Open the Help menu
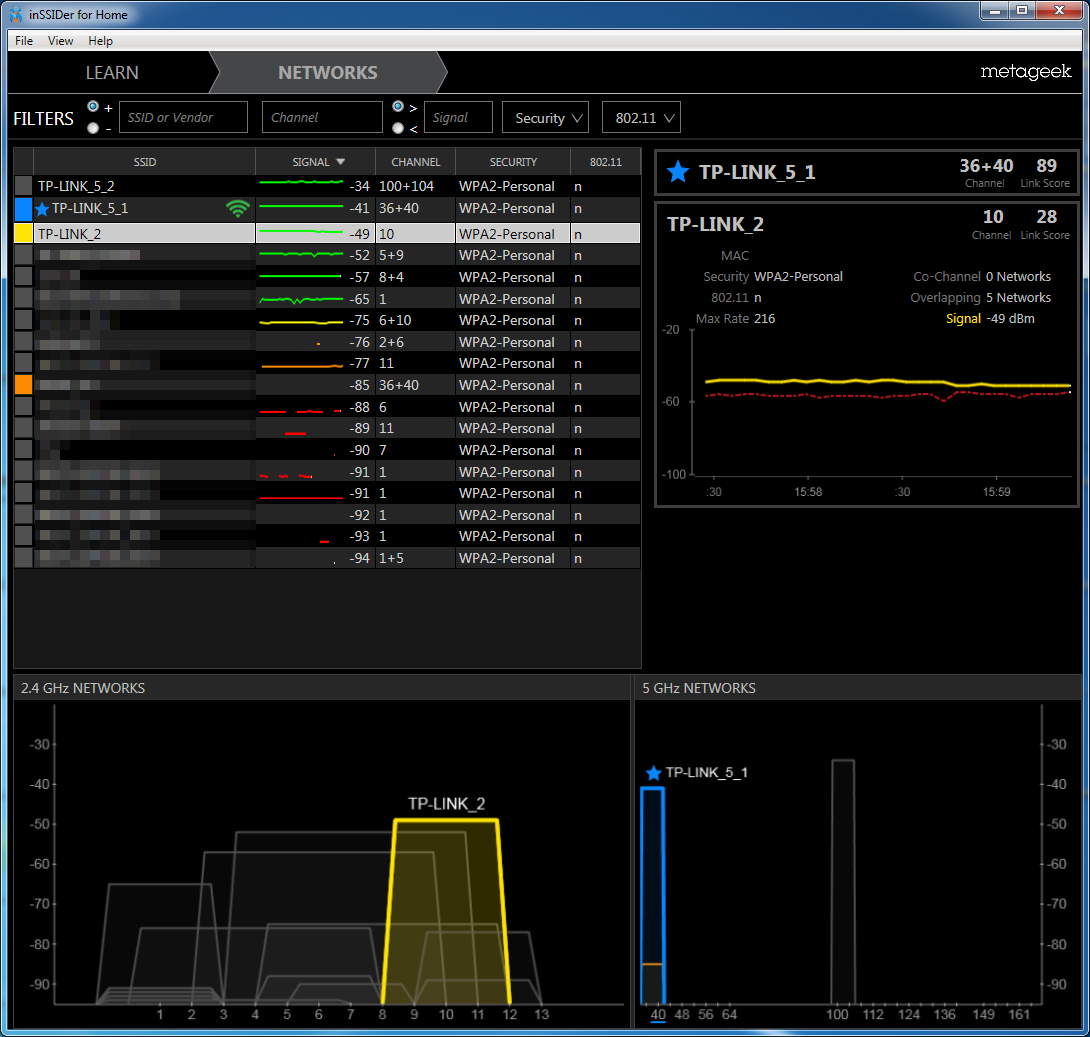Image resolution: width=1090 pixels, height=1037 pixels. (x=100, y=41)
